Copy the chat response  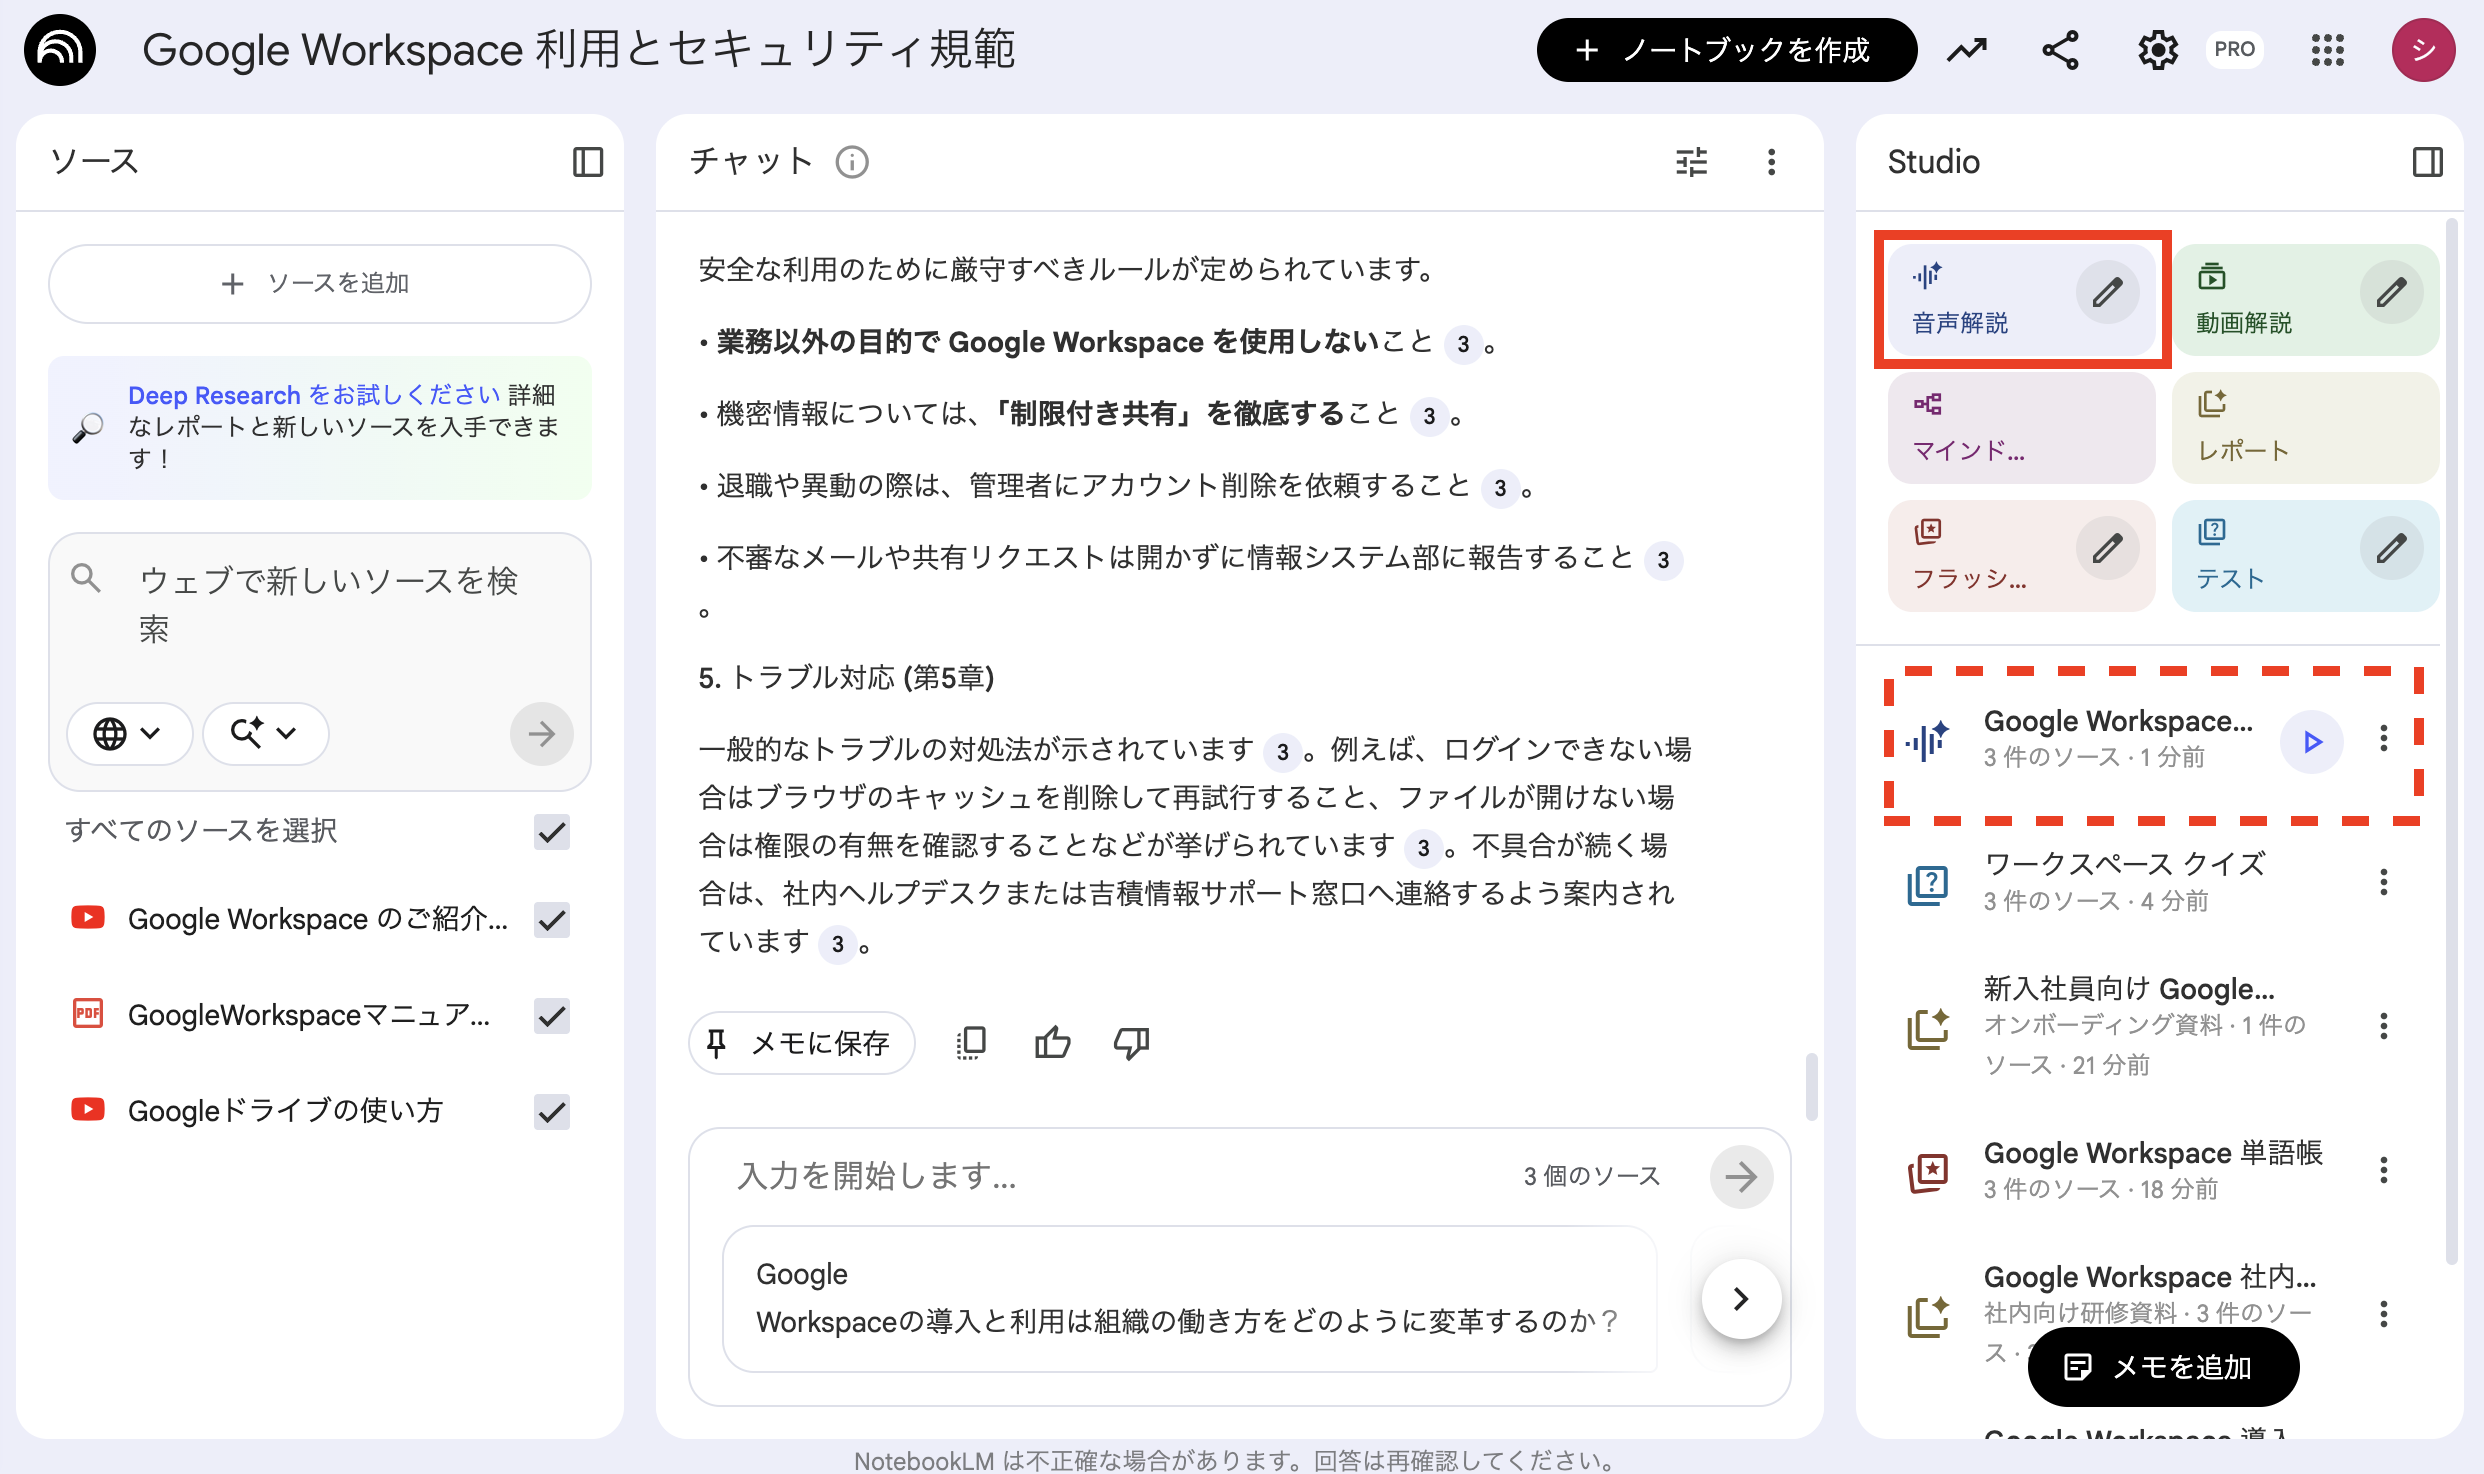pyautogui.click(x=969, y=1042)
